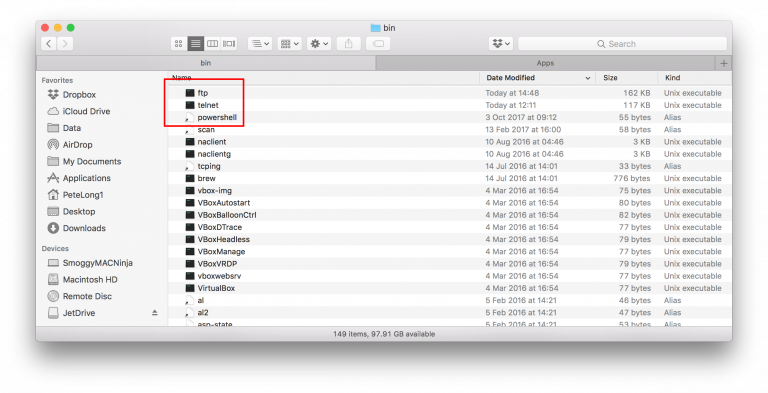
Task: Open the Action gear dropdown menu
Action: point(319,44)
